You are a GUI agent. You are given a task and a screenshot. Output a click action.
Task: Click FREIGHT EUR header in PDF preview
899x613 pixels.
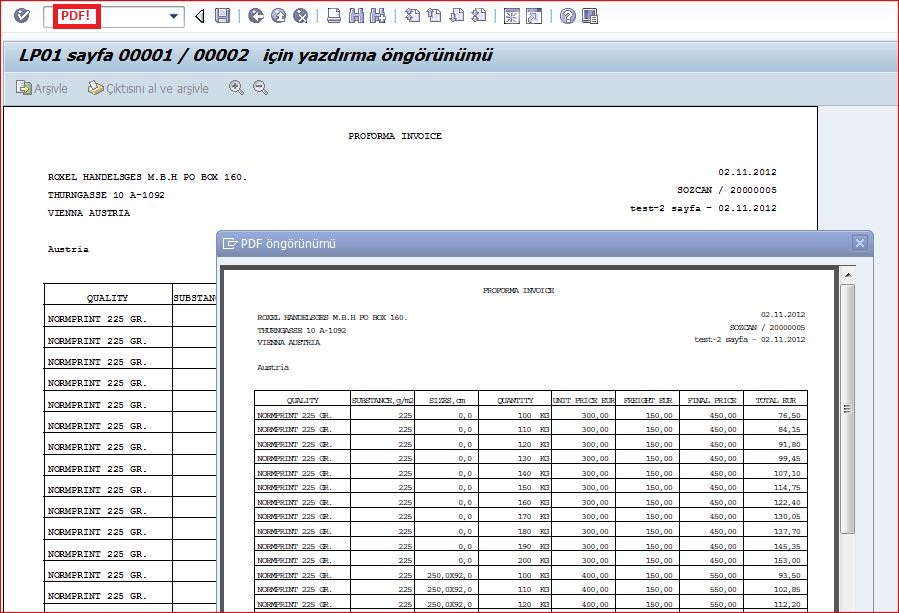648,400
